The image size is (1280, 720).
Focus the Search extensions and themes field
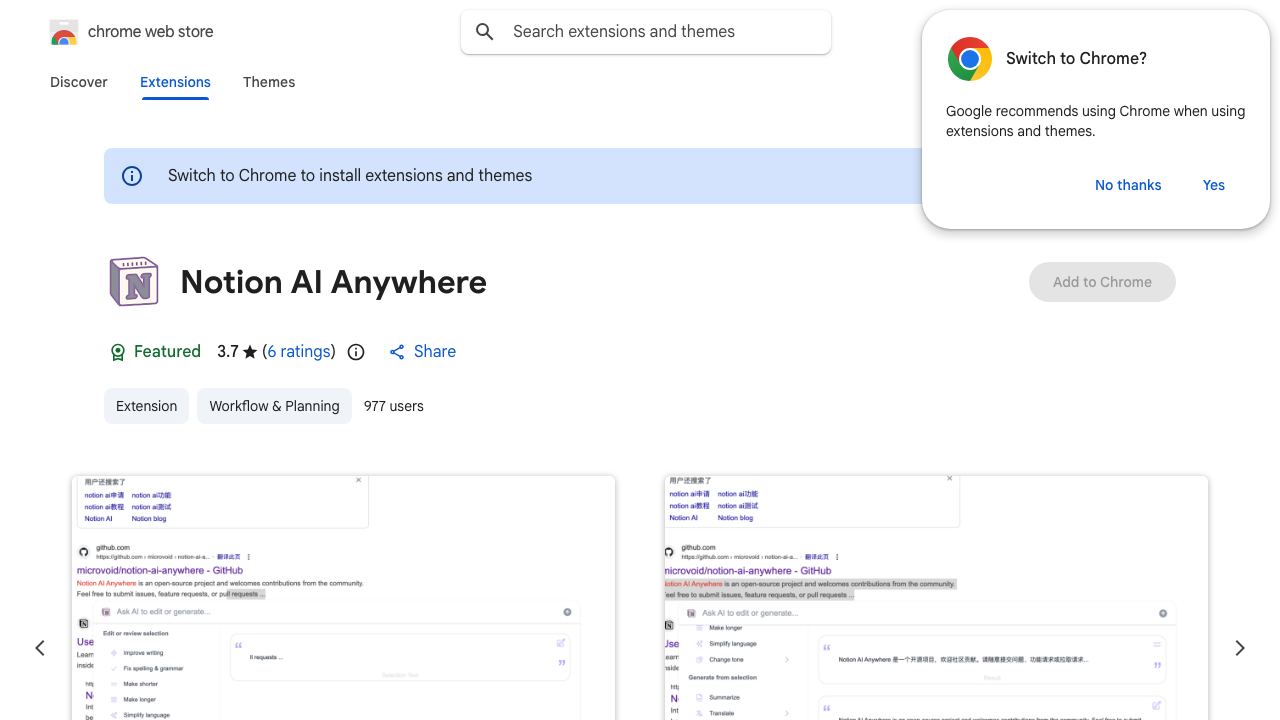[x=646, y=32]
